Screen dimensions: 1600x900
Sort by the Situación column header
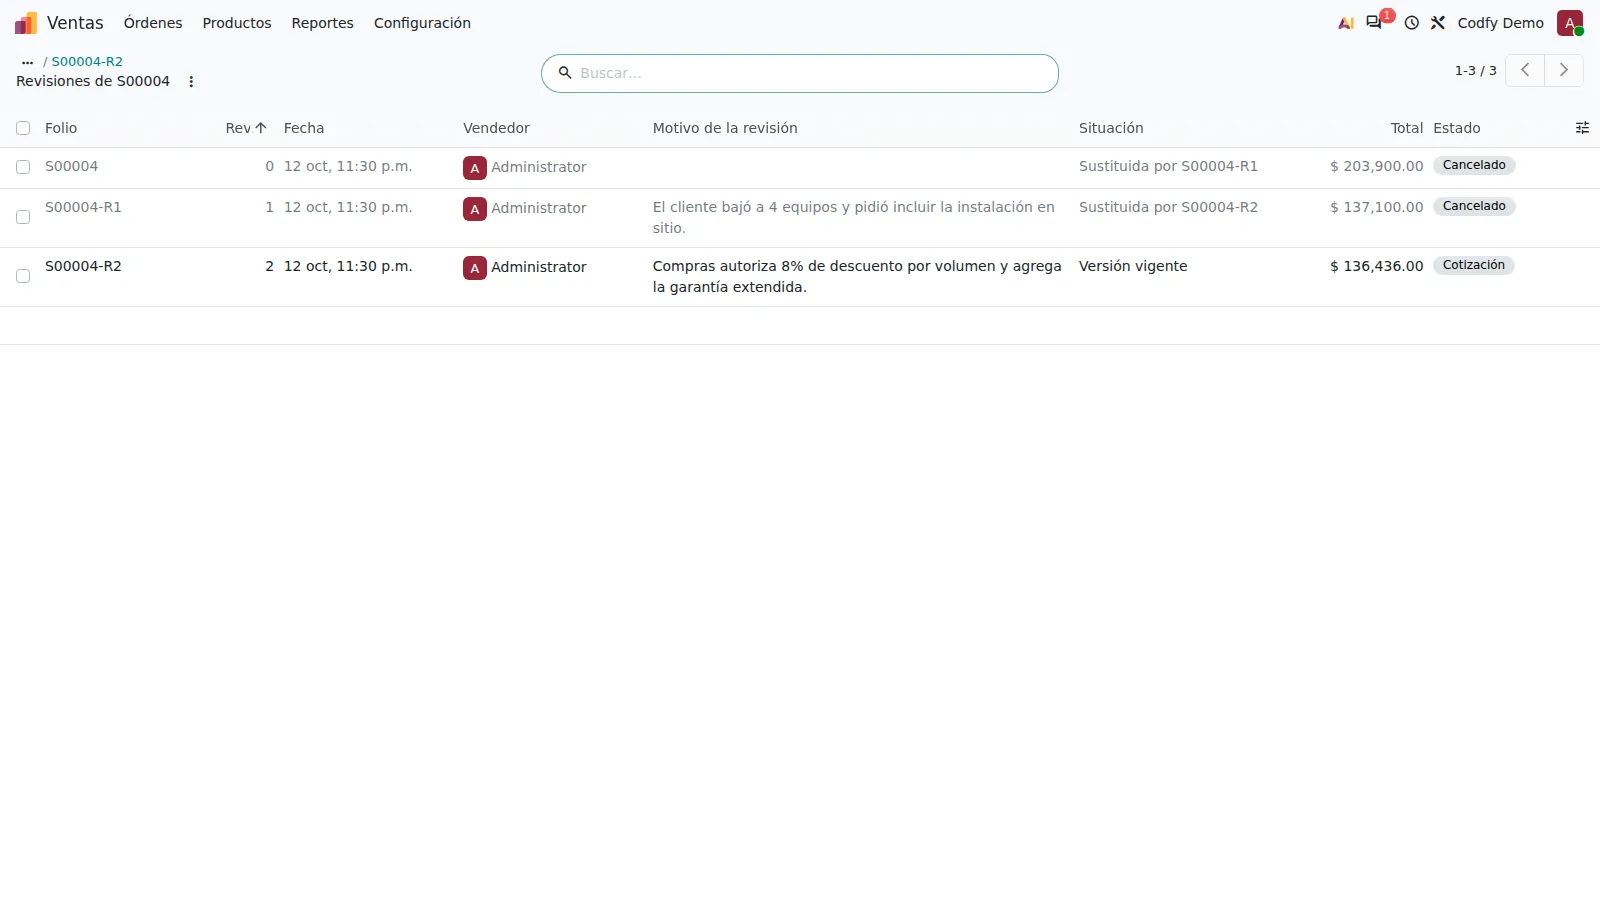(1111, 128)
